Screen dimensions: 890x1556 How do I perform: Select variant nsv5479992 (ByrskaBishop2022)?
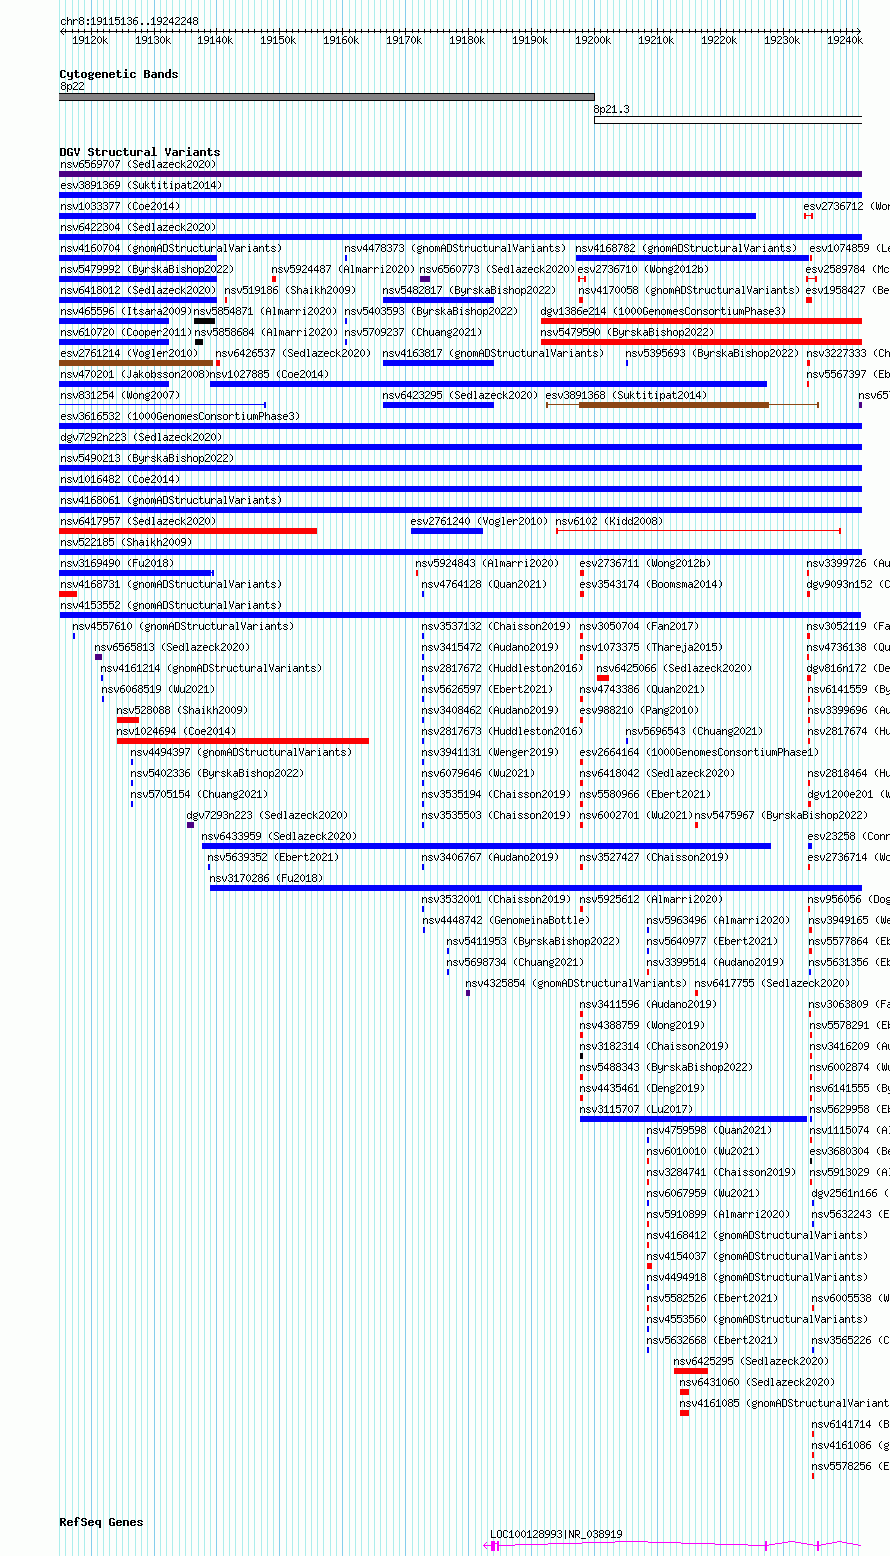[147, 269]
